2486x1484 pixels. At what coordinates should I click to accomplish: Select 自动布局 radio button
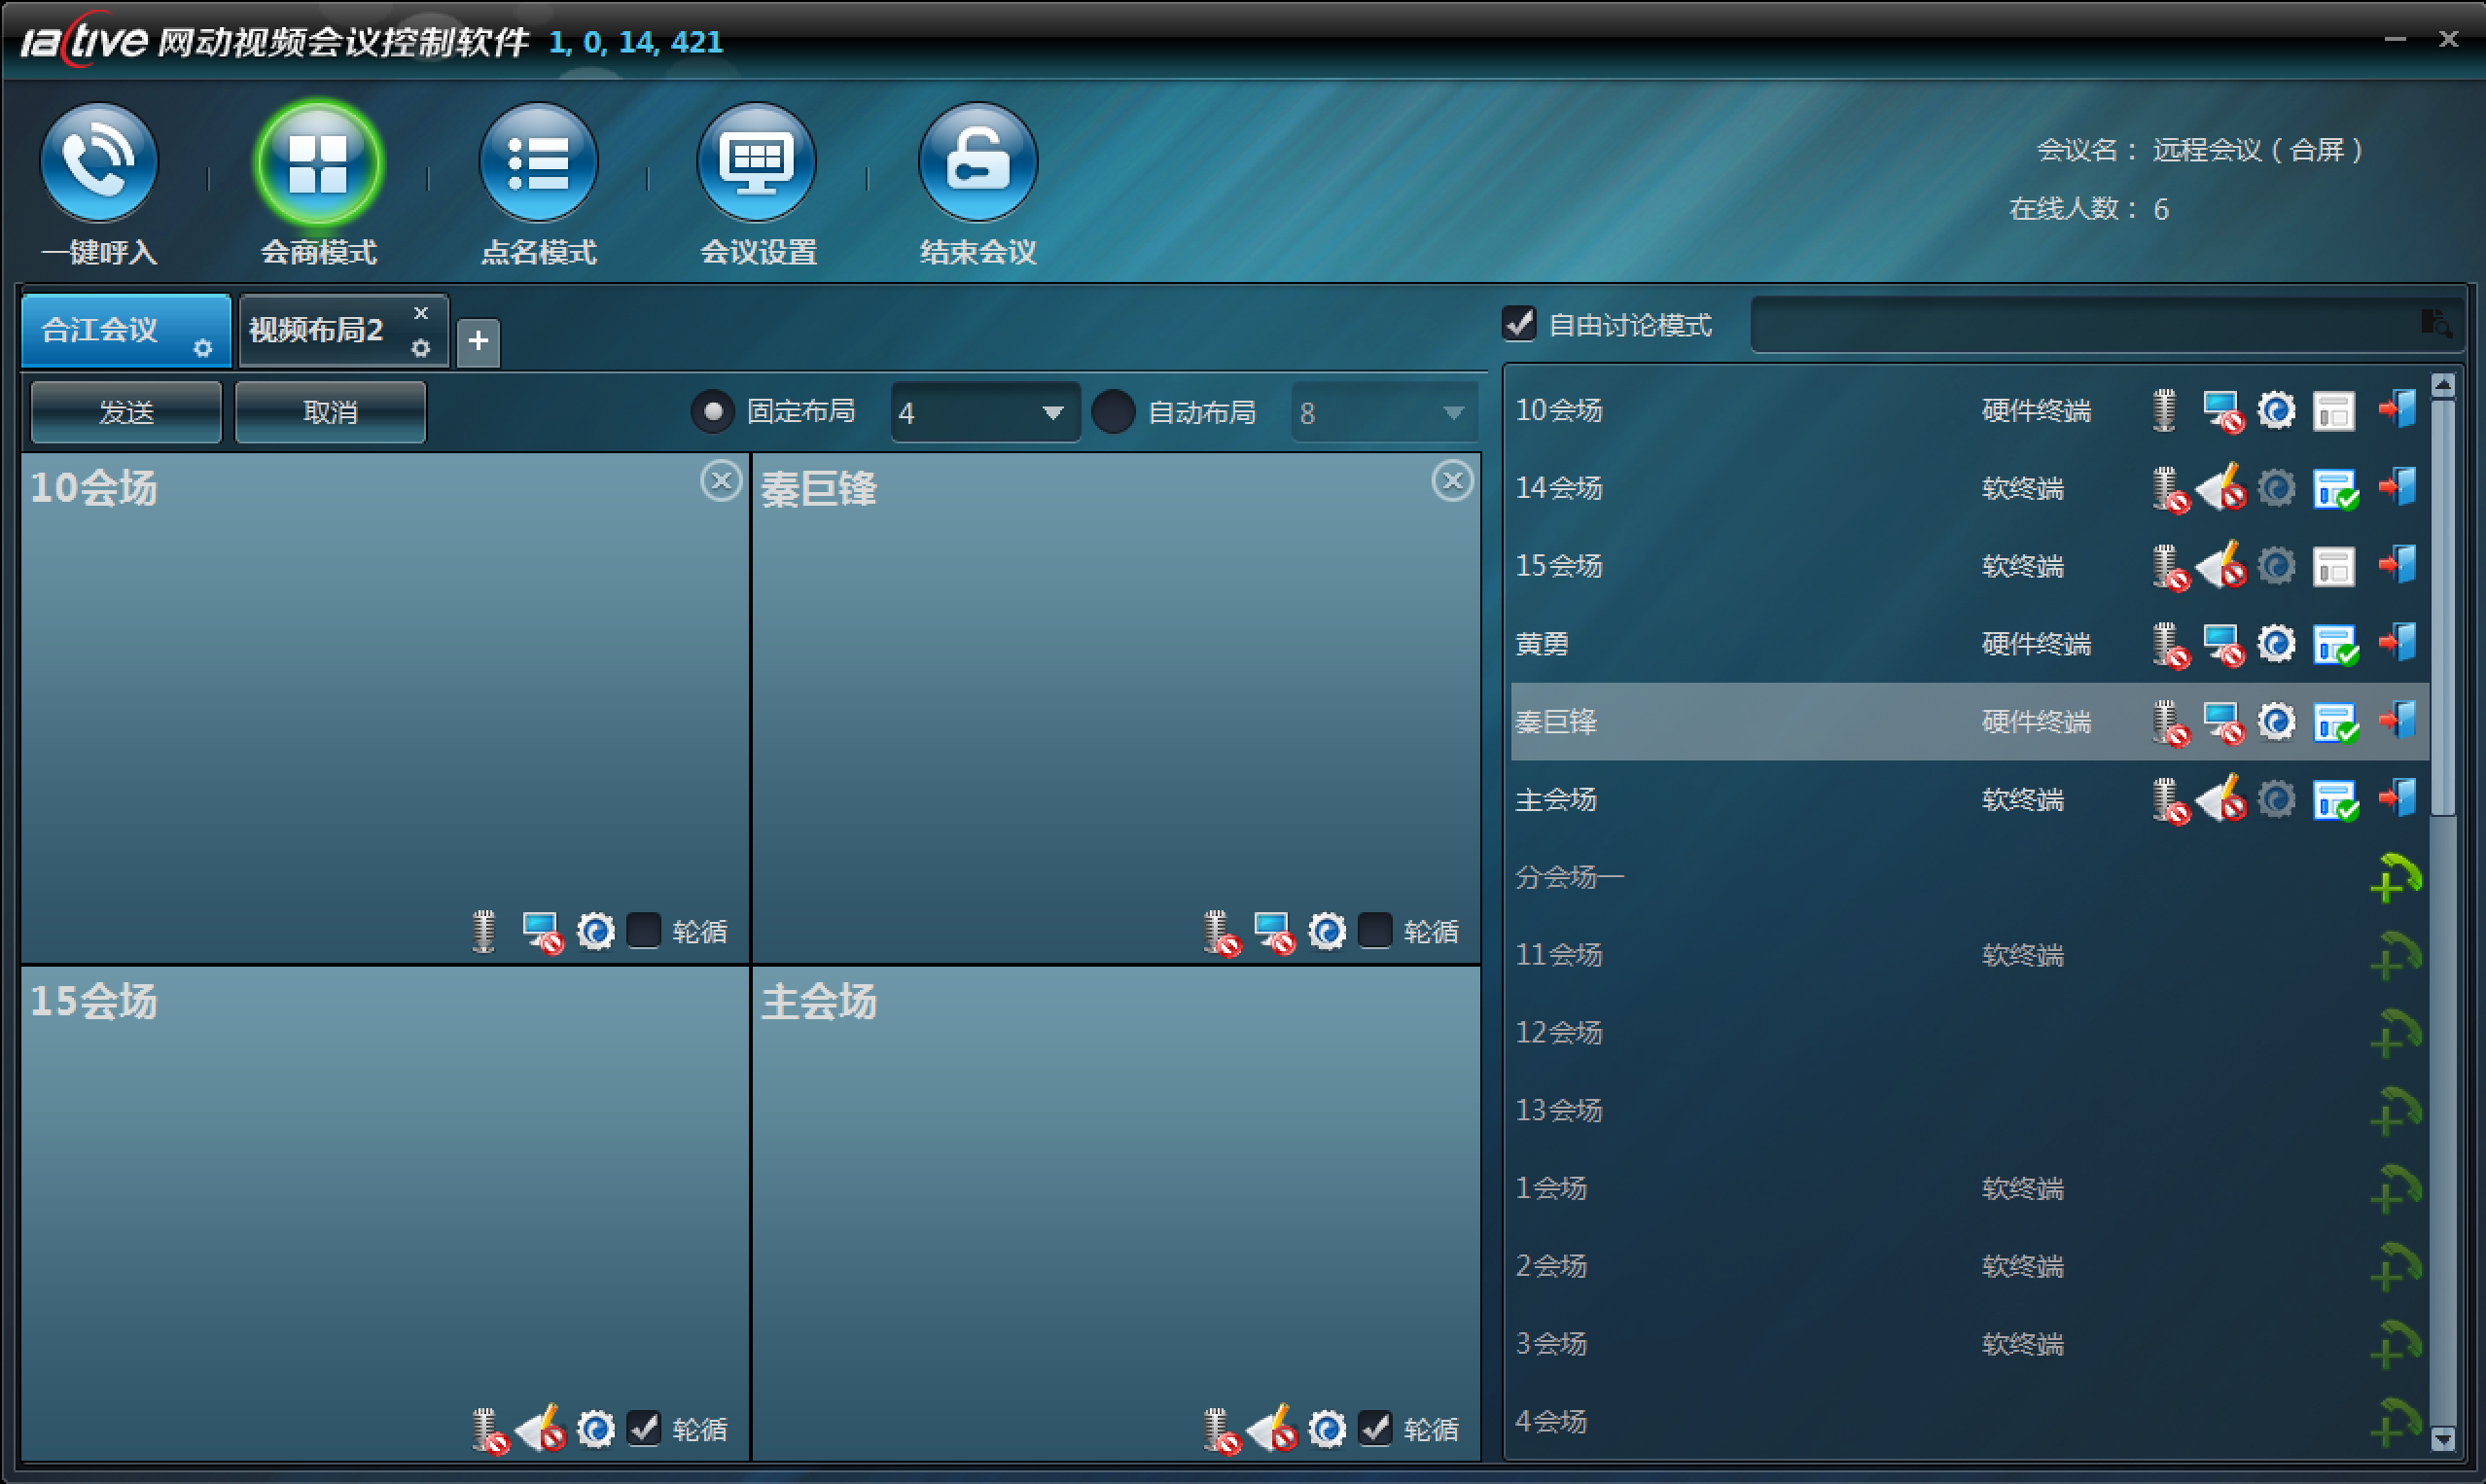tap(1113, 412)
